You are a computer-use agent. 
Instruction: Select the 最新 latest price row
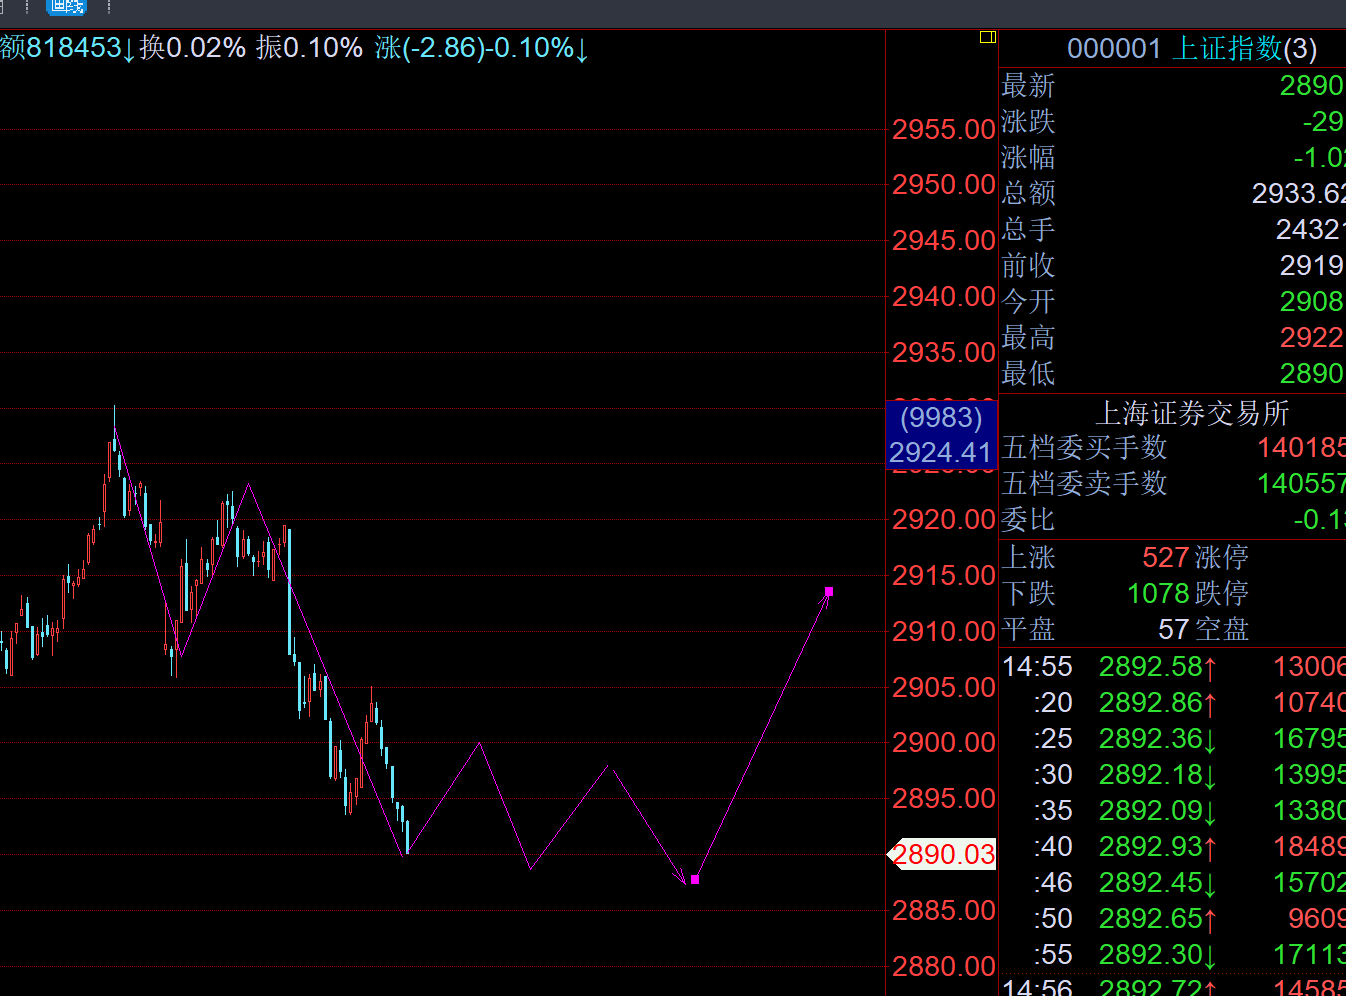click(1173, 85)
